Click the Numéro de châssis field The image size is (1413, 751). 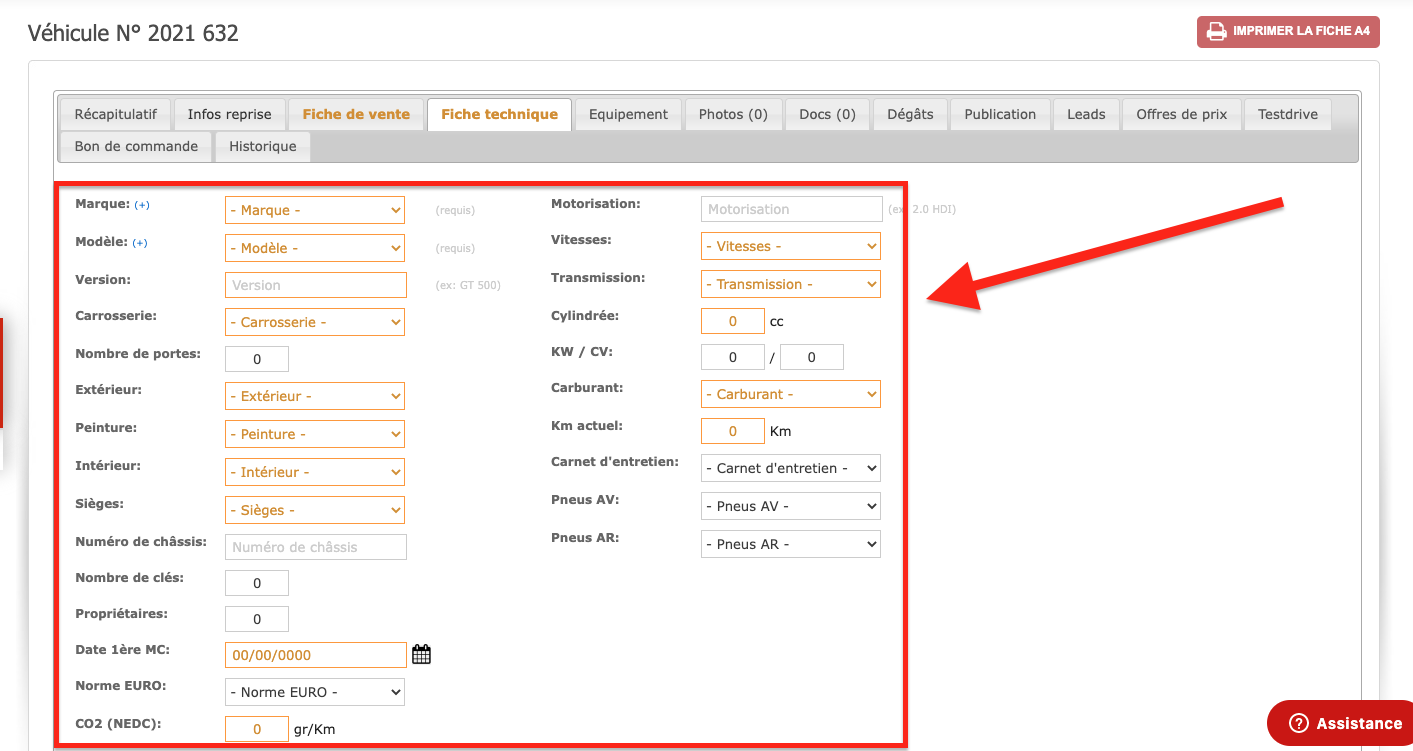pyautogui.click(x=316, y=547)
